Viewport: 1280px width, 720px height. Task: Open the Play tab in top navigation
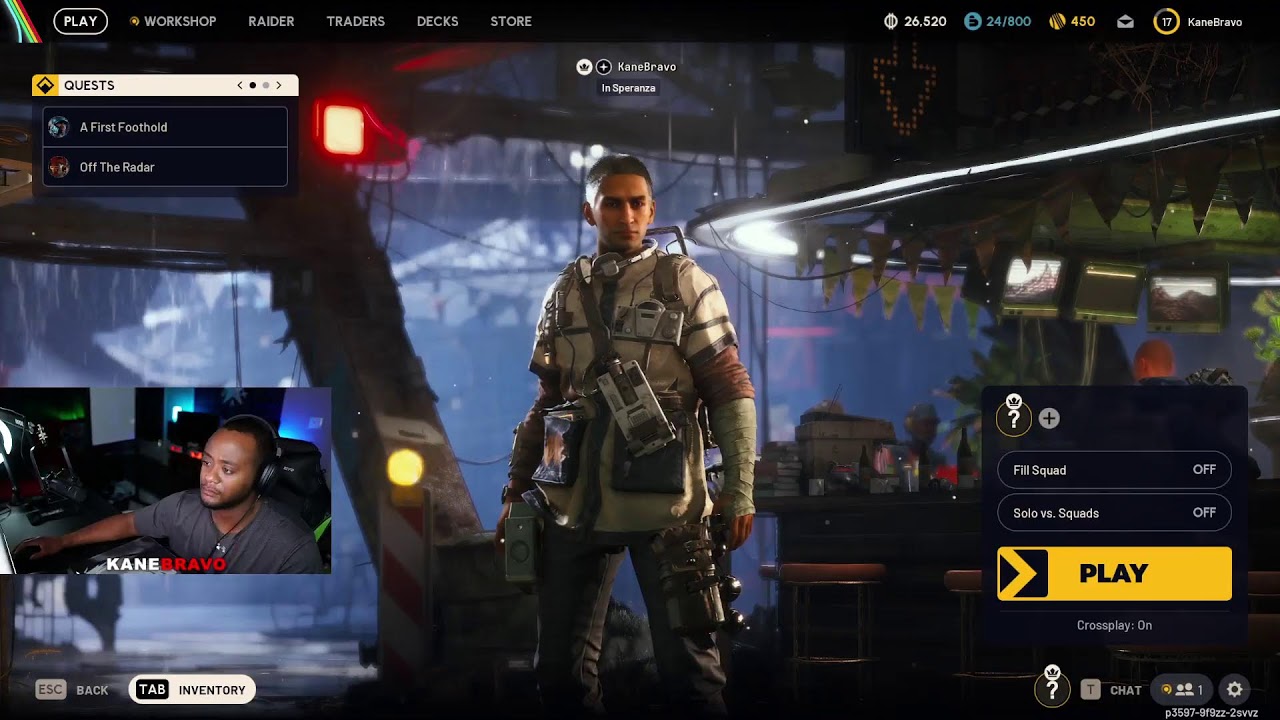pos(80,21)
